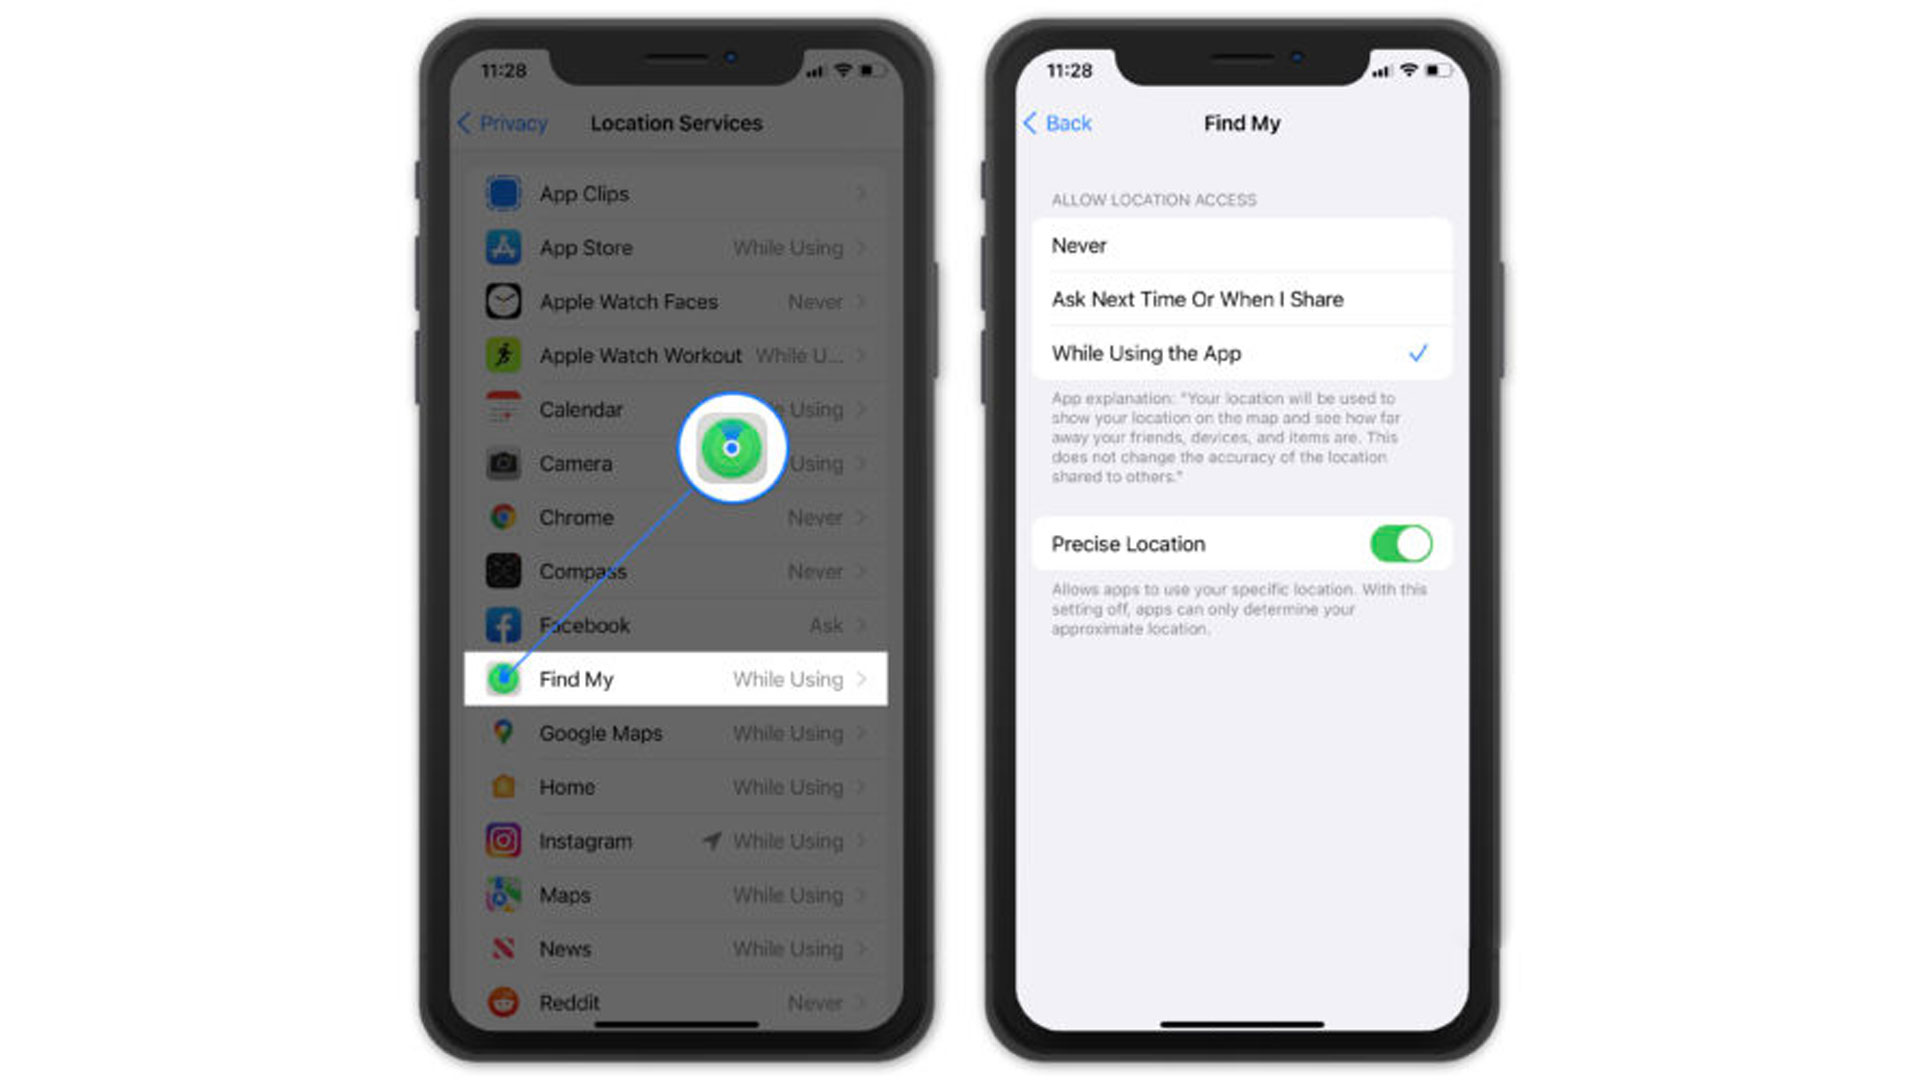Toggle Precise Location switch on

tap(1400, 542)
